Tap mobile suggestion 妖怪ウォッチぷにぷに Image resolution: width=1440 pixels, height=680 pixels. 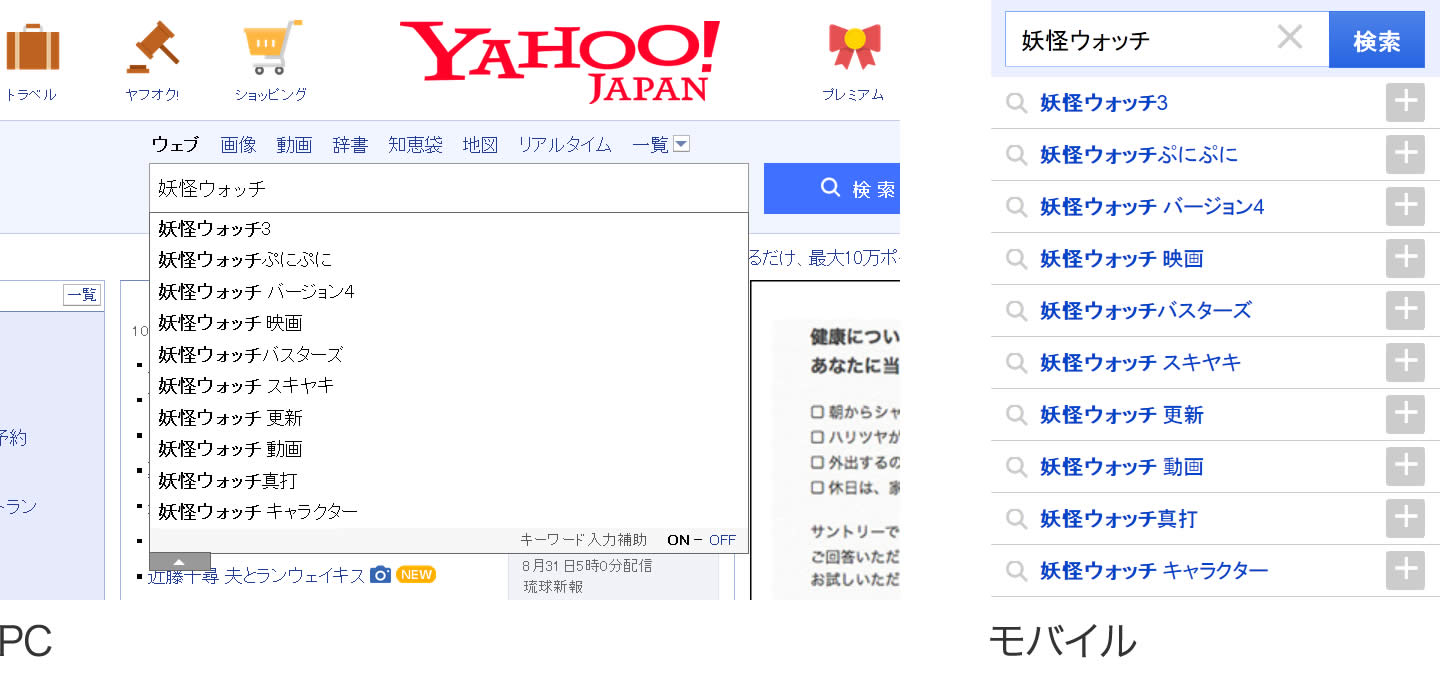pyautogui.click(x=1139, y=155)
